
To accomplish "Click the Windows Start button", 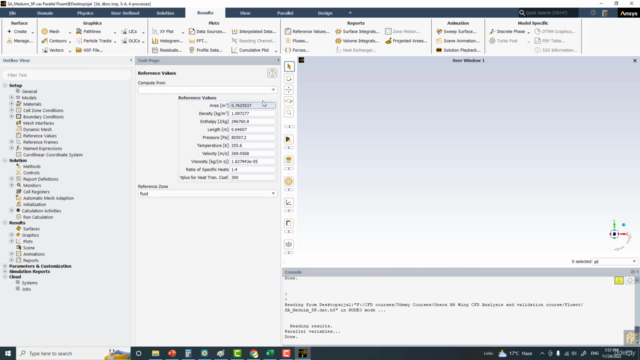I will point(8,353).
